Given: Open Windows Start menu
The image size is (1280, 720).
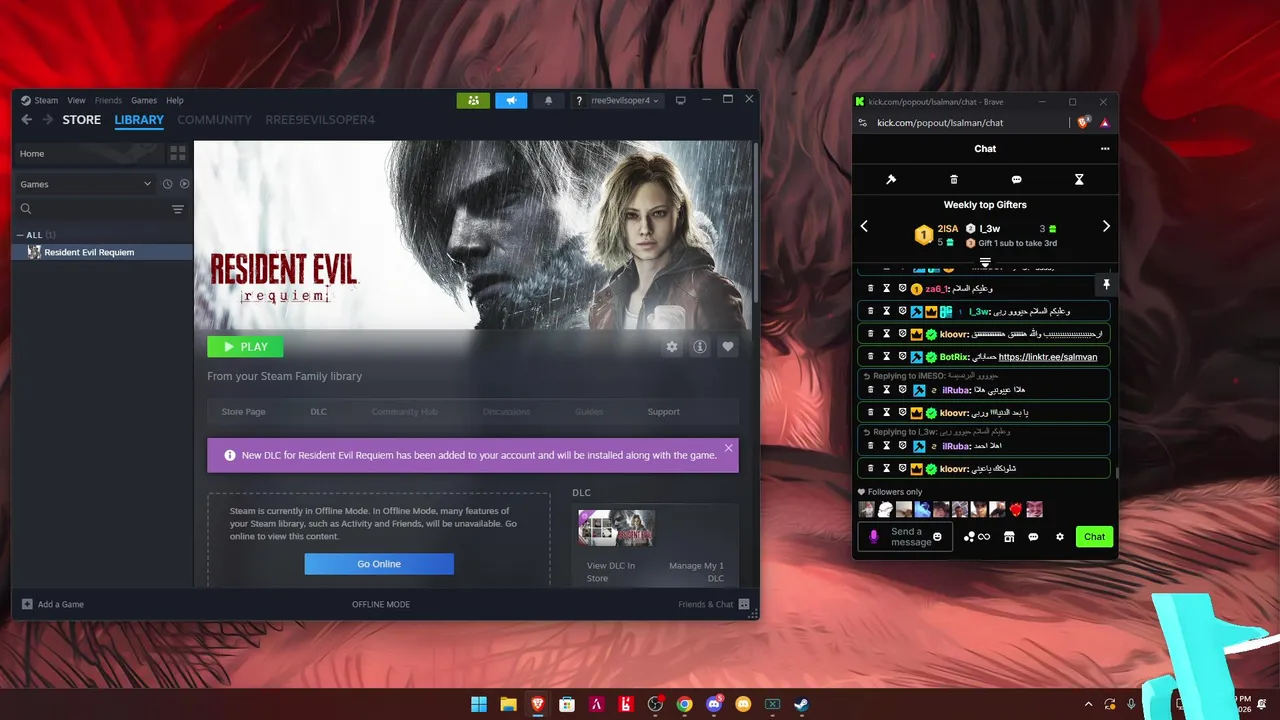Looking at the screenshot, I should coord(479,704).
